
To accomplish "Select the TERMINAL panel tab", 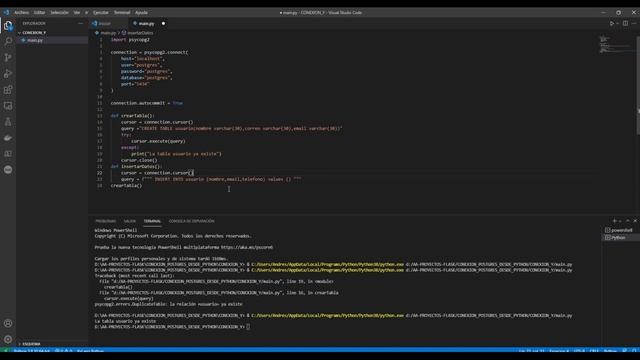I will coord(152,221).
